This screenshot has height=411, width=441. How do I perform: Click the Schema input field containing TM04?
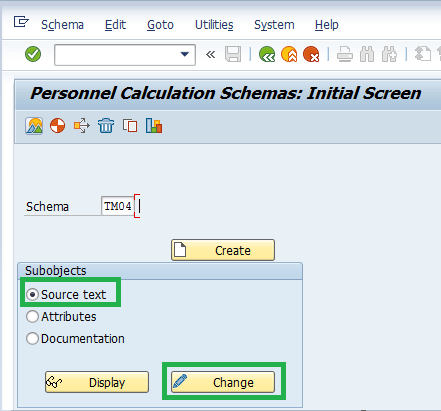[x=117, y=206]
